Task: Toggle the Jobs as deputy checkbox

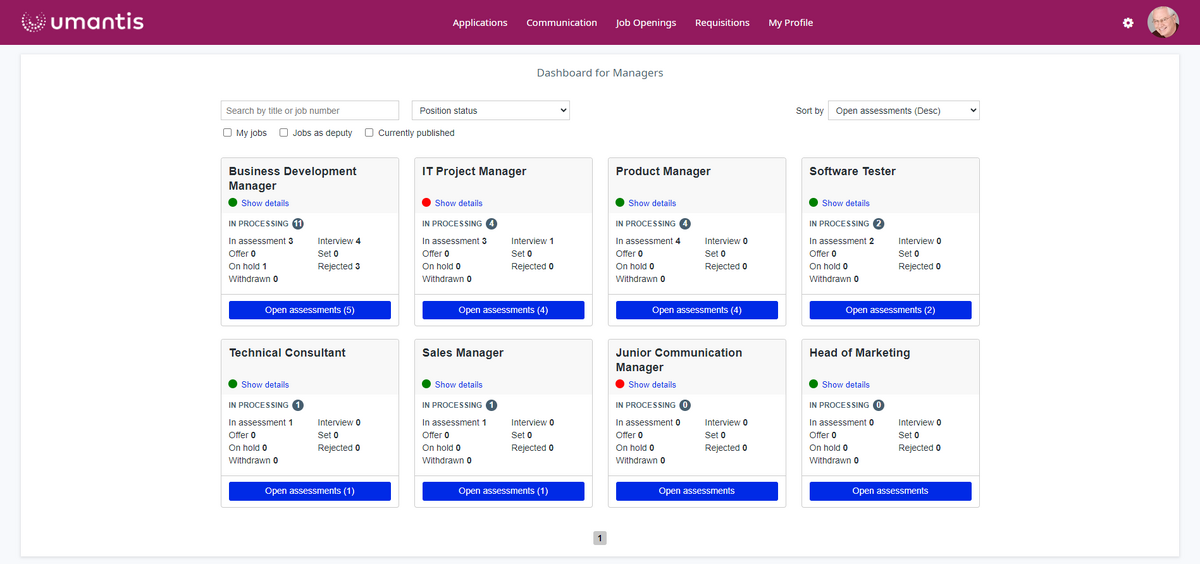Action: pos(284,133)
